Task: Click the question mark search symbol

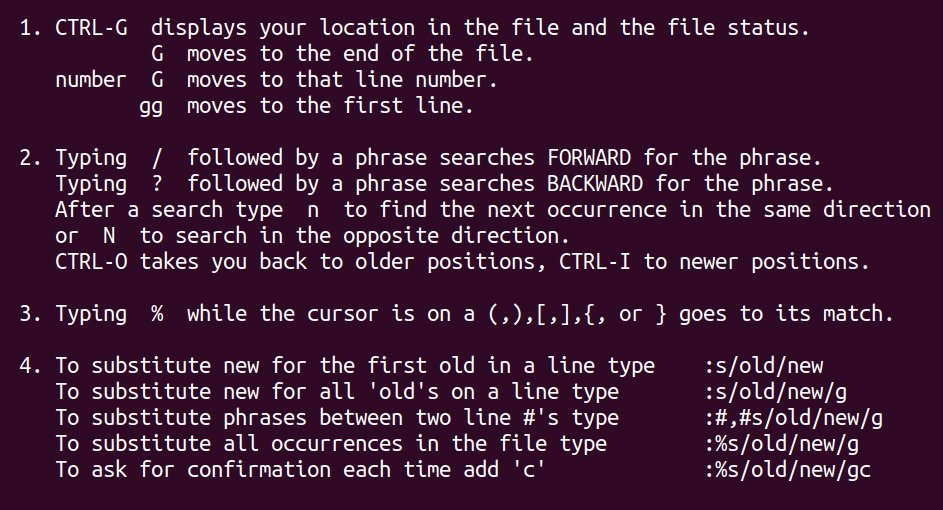Action: (157, 183)
